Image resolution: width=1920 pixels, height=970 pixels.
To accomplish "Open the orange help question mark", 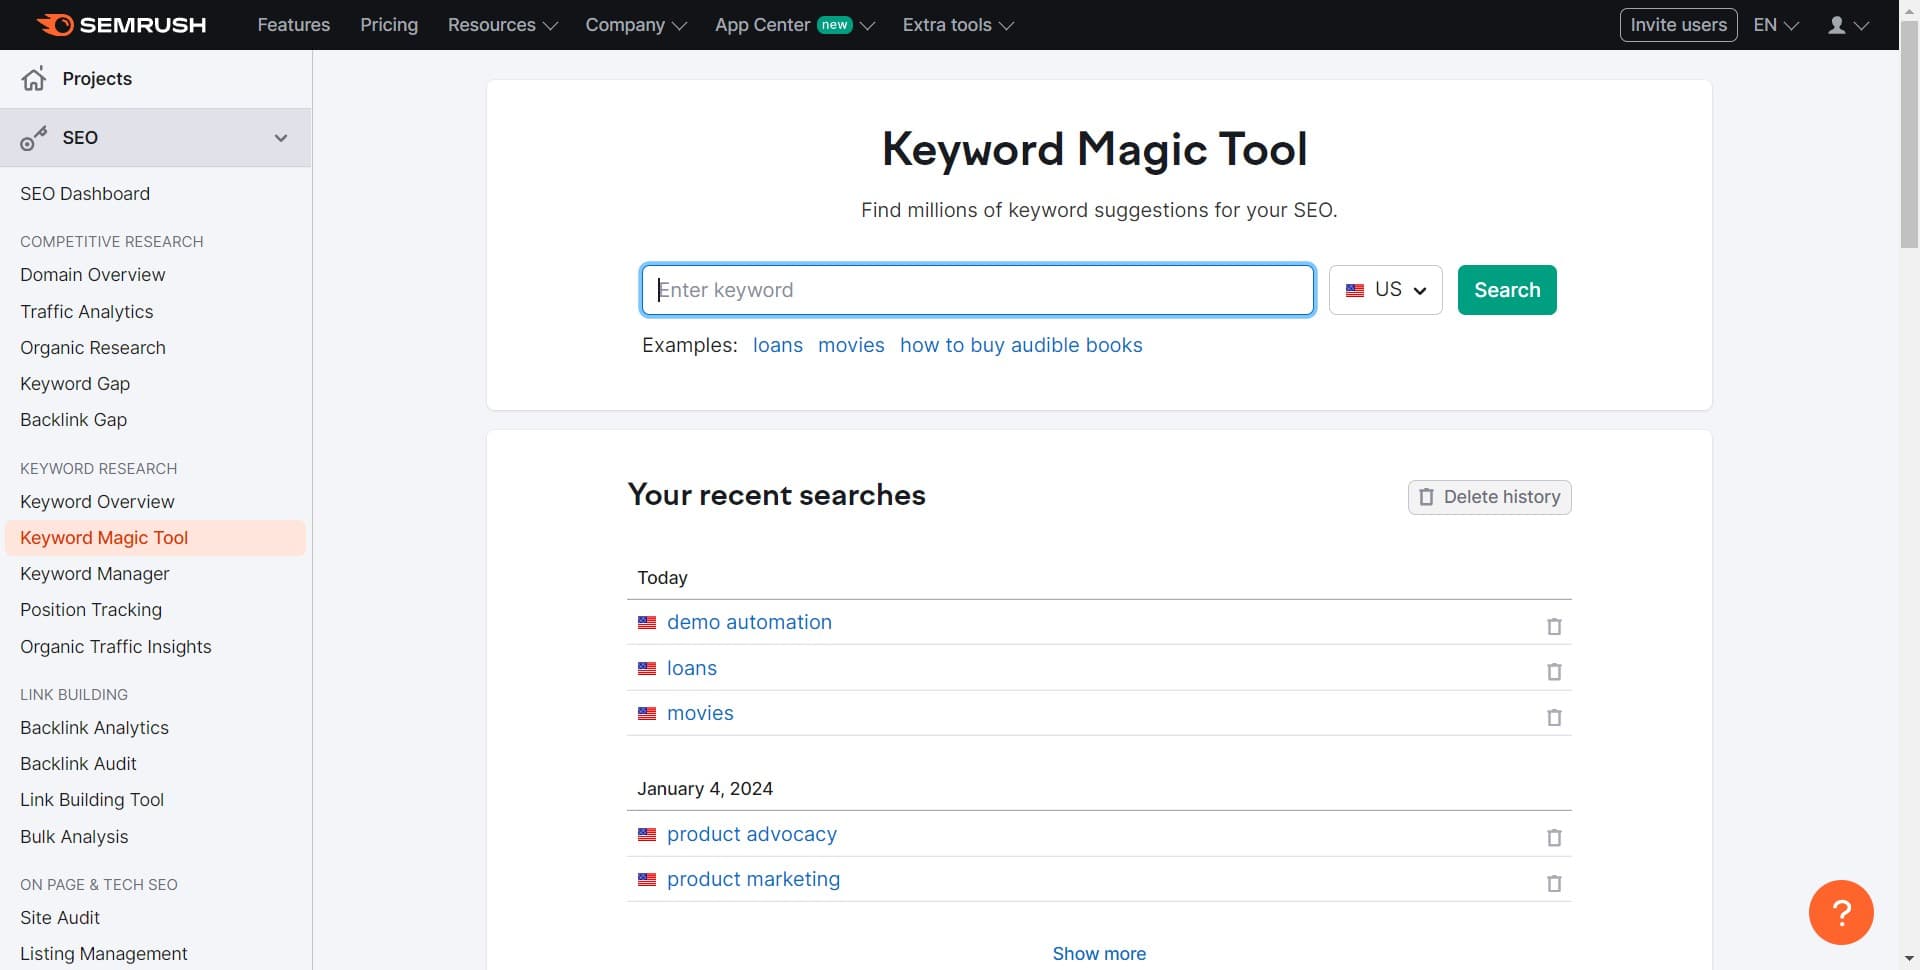I will (1841, 912).
